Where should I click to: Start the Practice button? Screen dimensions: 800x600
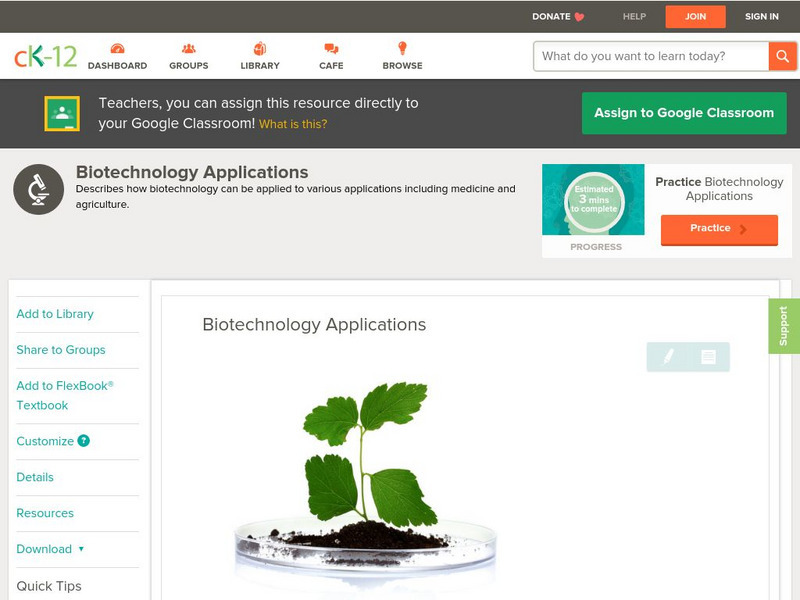tap(719, 229)
